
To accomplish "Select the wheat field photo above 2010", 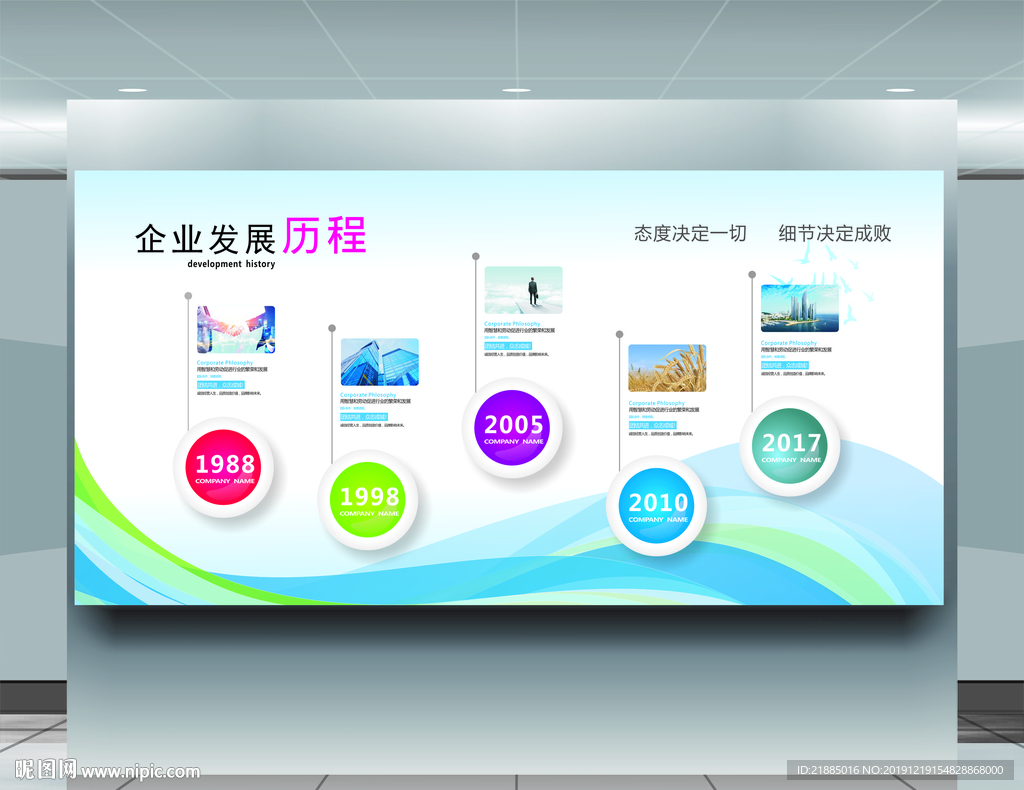I will pos(667,368).
